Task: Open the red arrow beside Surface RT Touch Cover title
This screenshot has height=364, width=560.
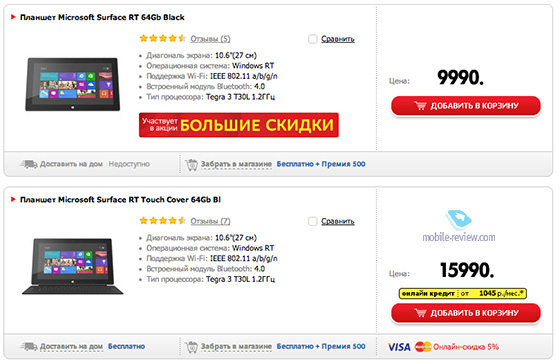Action: (x=13, y=199)
